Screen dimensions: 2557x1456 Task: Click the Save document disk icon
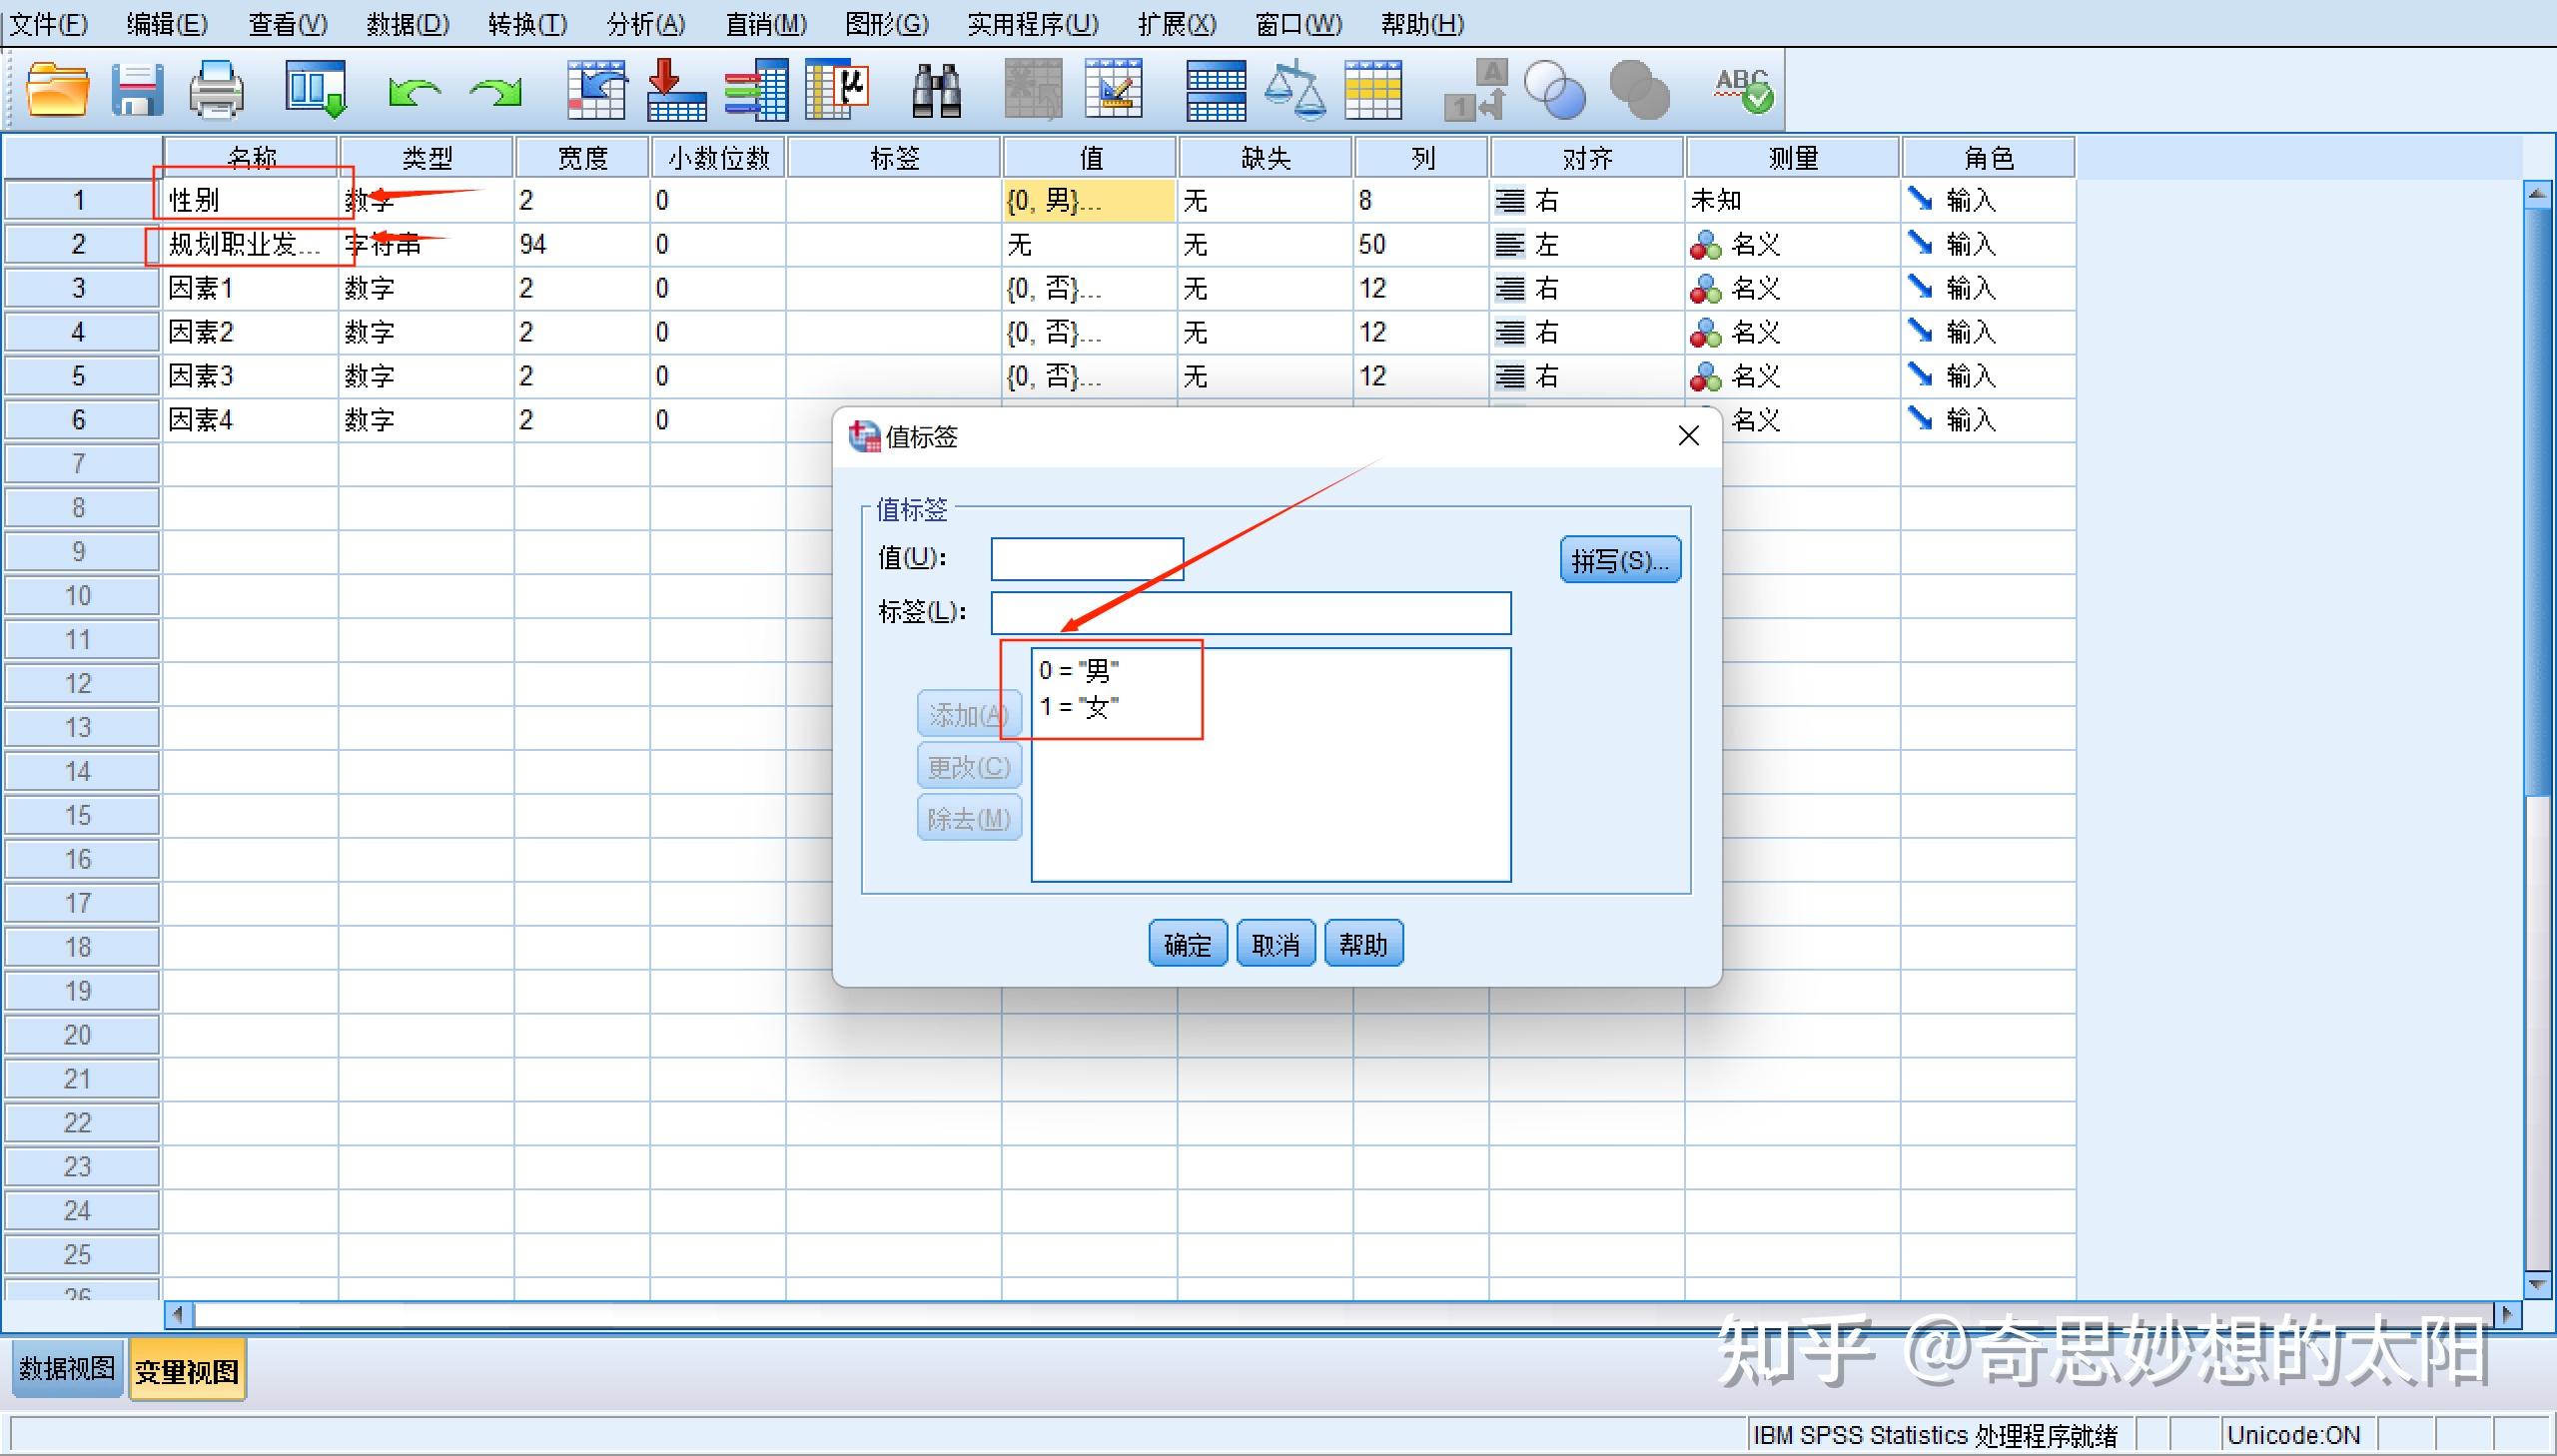click(137, 90)
